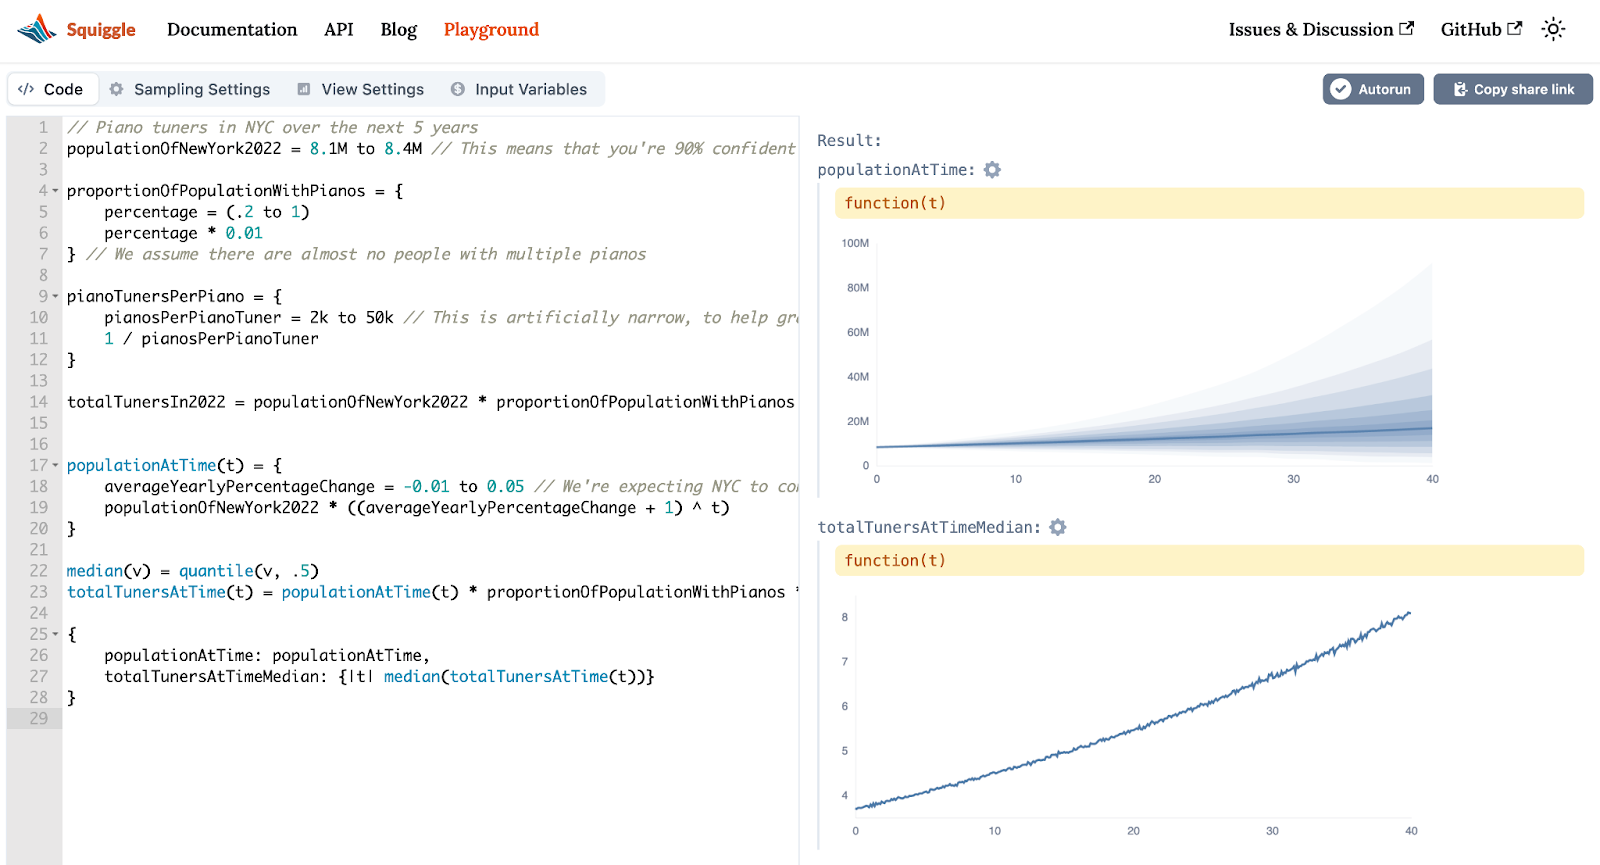The image size is (1600, 865).
Task: Fold the populationAtTime function at line 17
Action: click(x=55, y=466)
